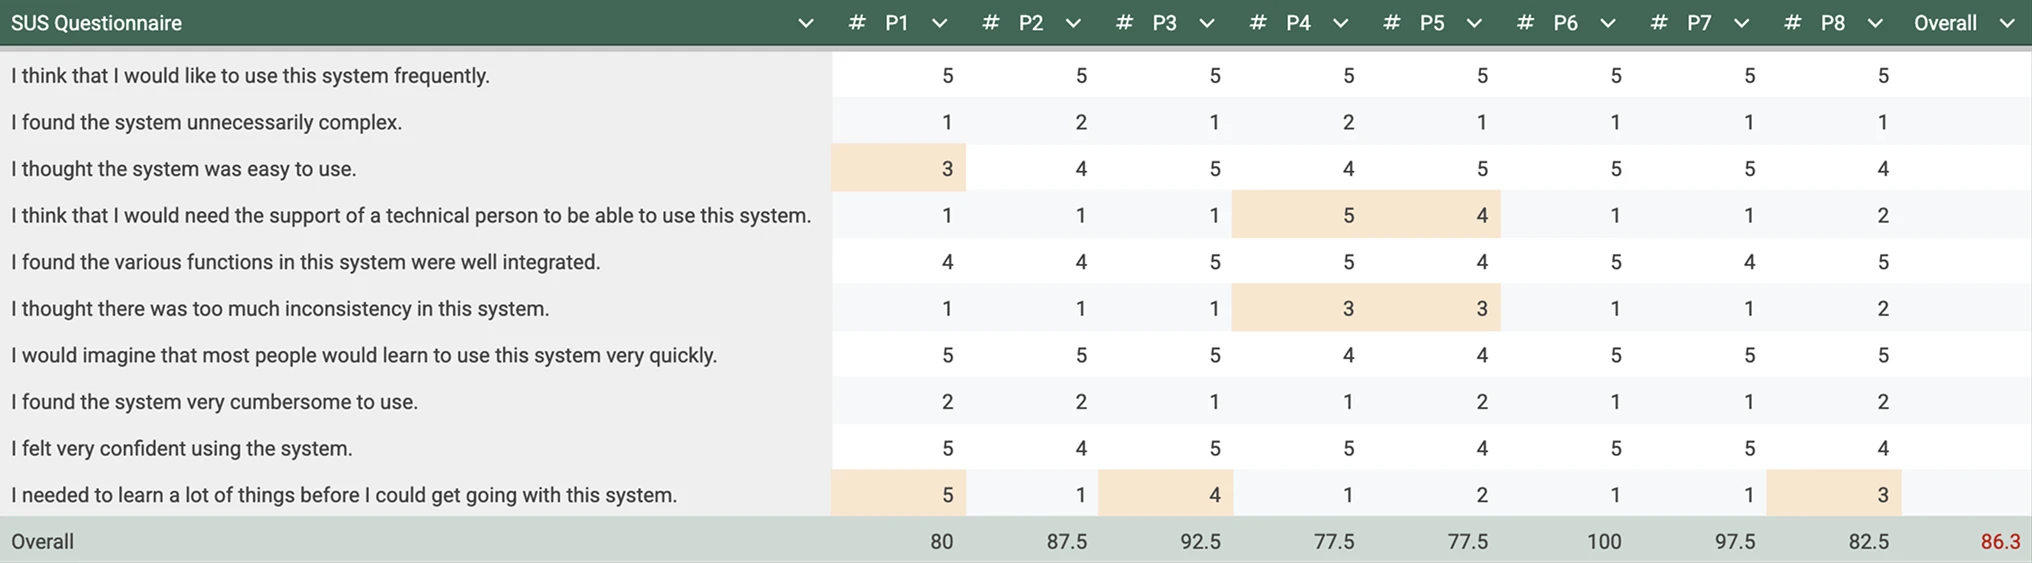
Task: Click highlighted P8 cell 3 in 'learn a lot' row
Action: tap(1834, 494)
